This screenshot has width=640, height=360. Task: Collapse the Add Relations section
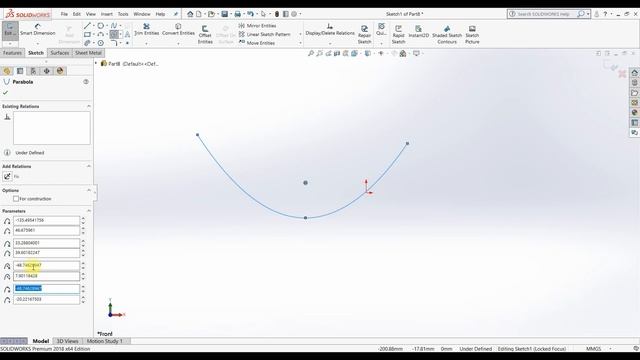(x=89, y=166)
